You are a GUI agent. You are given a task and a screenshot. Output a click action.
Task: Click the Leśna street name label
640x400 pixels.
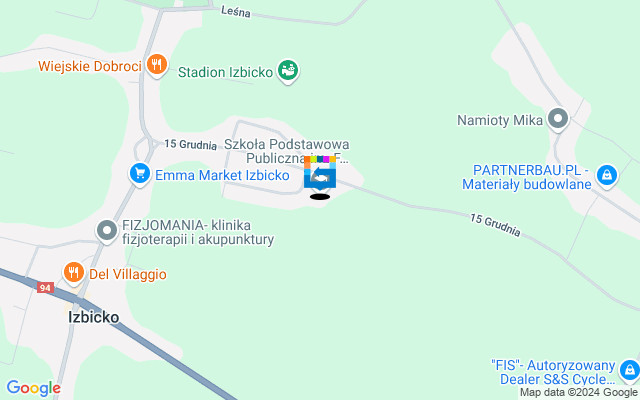pyautogui.click(x=236, y=11)
